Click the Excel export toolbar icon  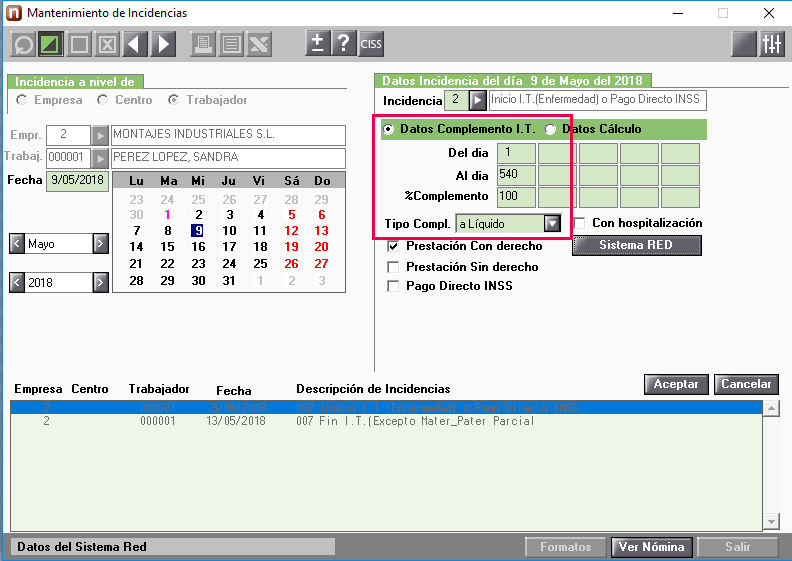(259, 44)
